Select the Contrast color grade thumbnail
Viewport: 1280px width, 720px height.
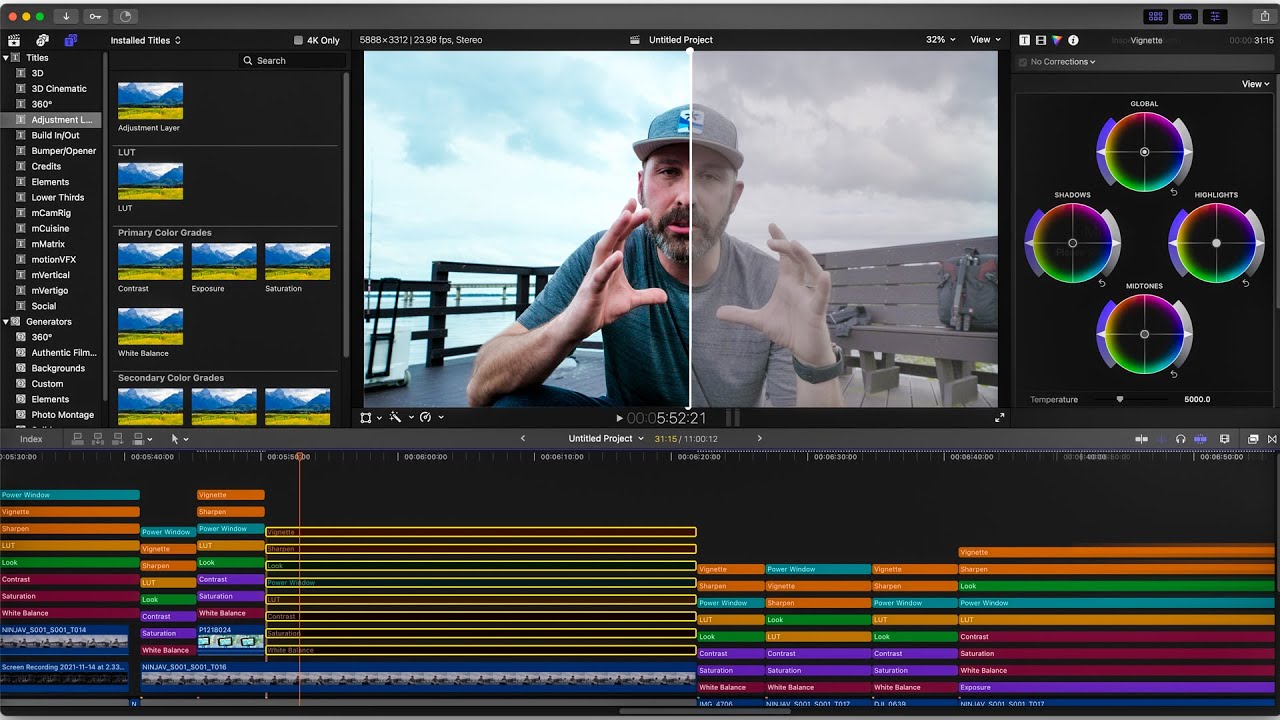tap(150, 262)
